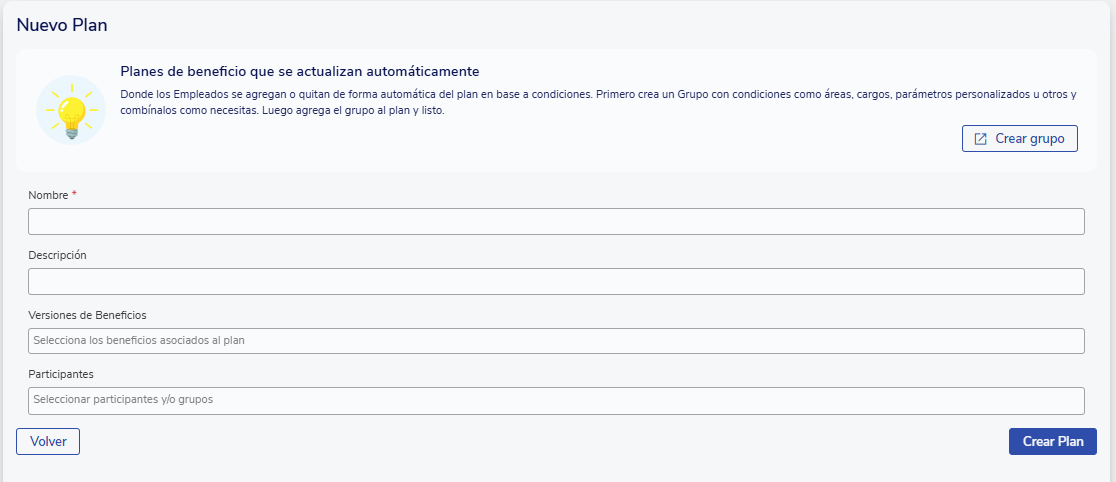Click the Versiones de Beneficios label
1116x482 pixels.
(x=87, y=315)
